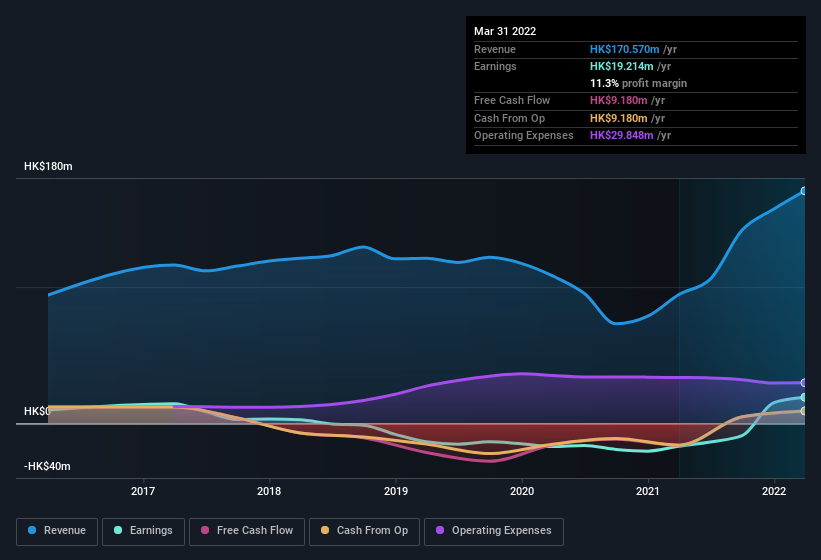Click the 2022 x-axis label
Viewport: 821px width, 560px height.
774,491
